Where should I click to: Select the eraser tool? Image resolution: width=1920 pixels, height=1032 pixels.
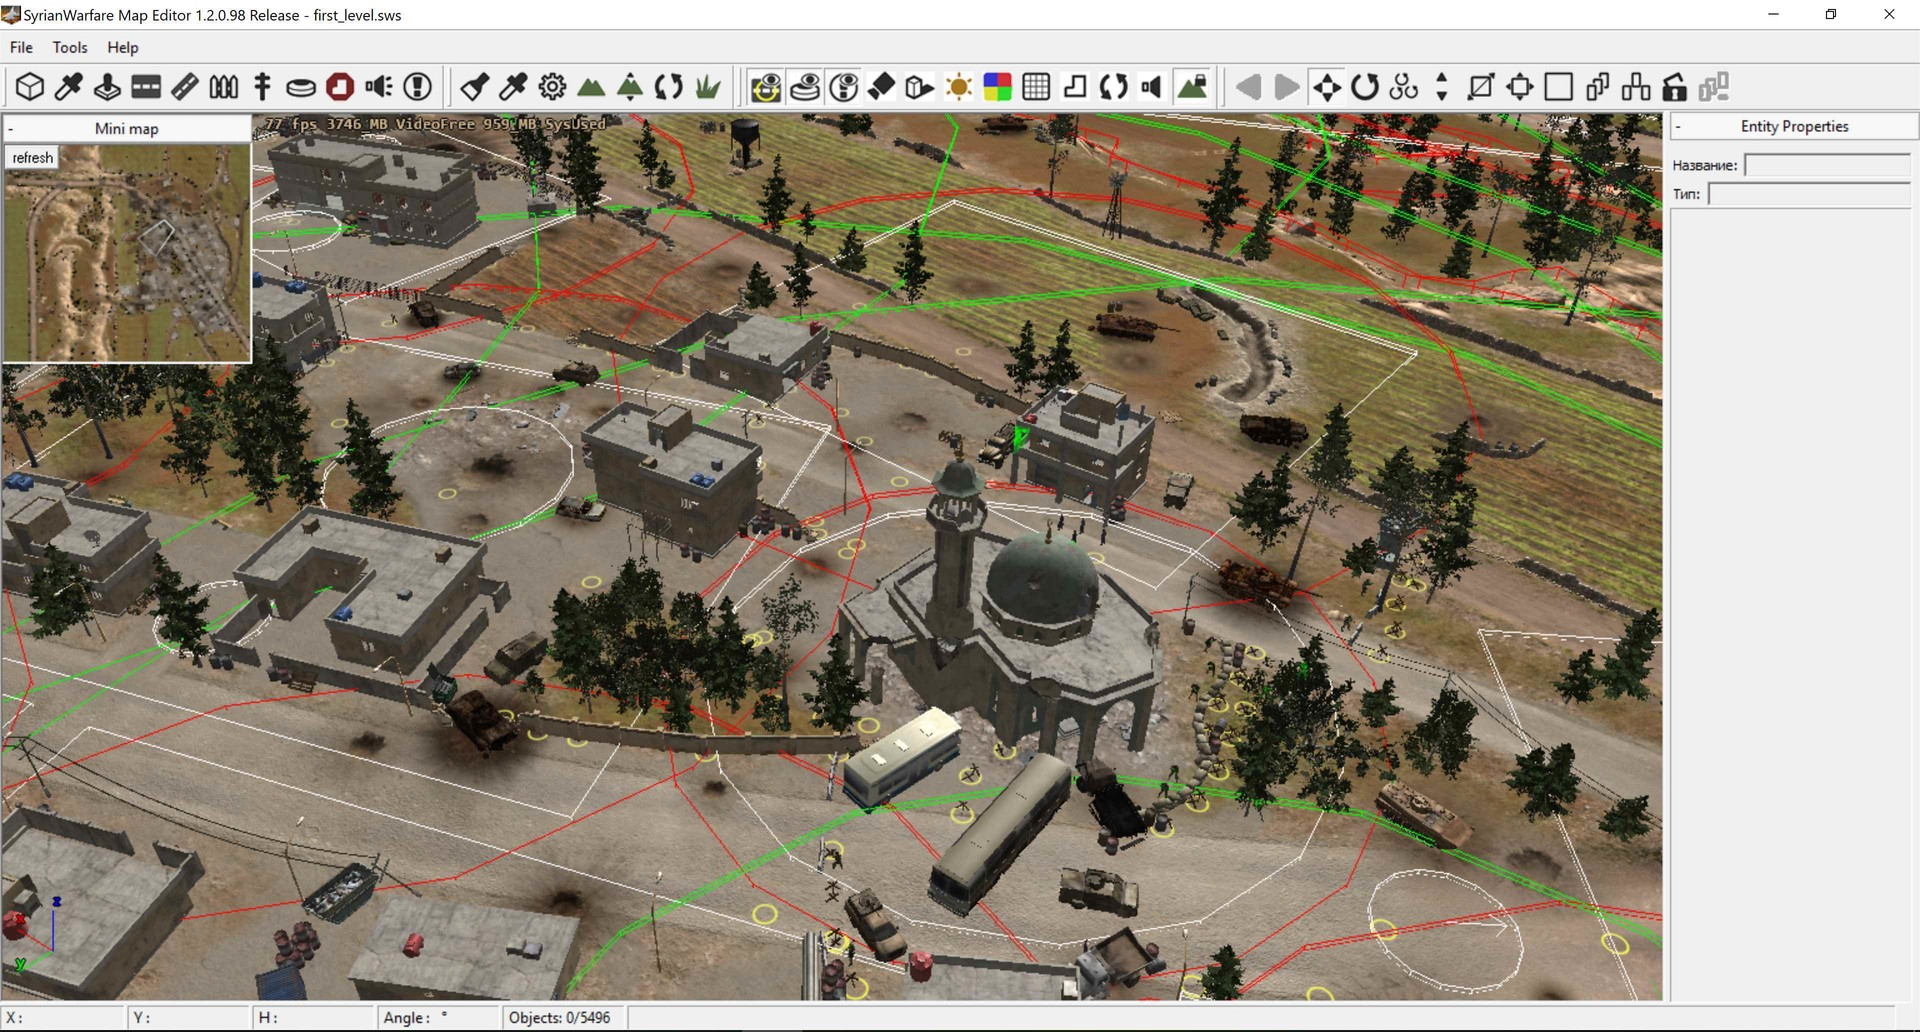point(882,87)
